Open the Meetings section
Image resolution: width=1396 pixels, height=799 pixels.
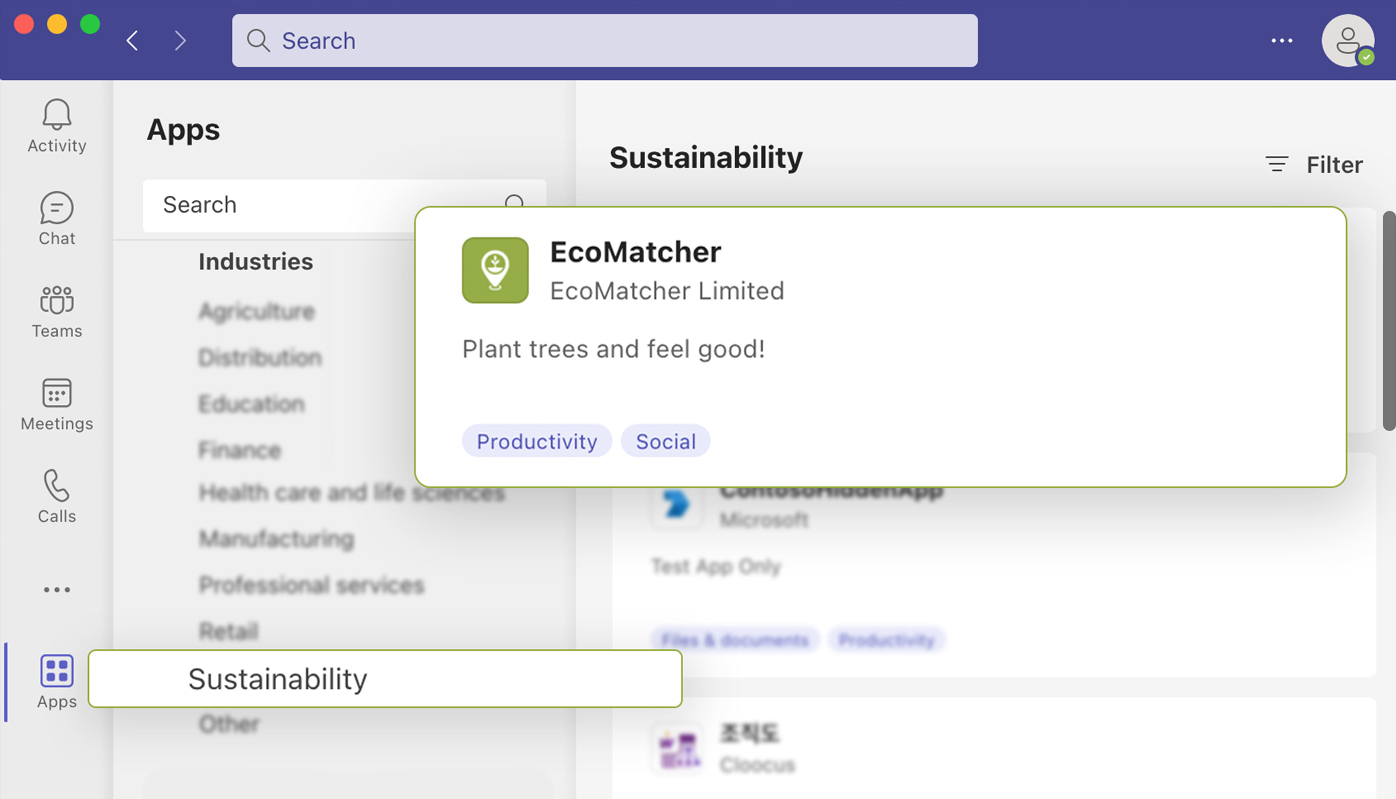(56, 403)
